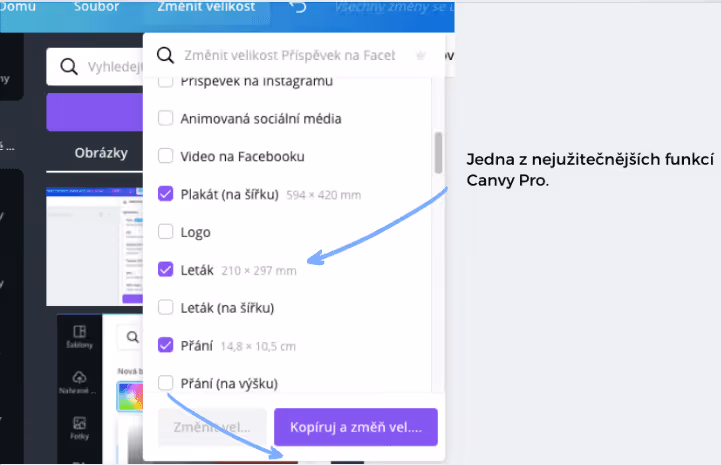Open the uploaded screenshot thumbnail

tap(95, 247)
